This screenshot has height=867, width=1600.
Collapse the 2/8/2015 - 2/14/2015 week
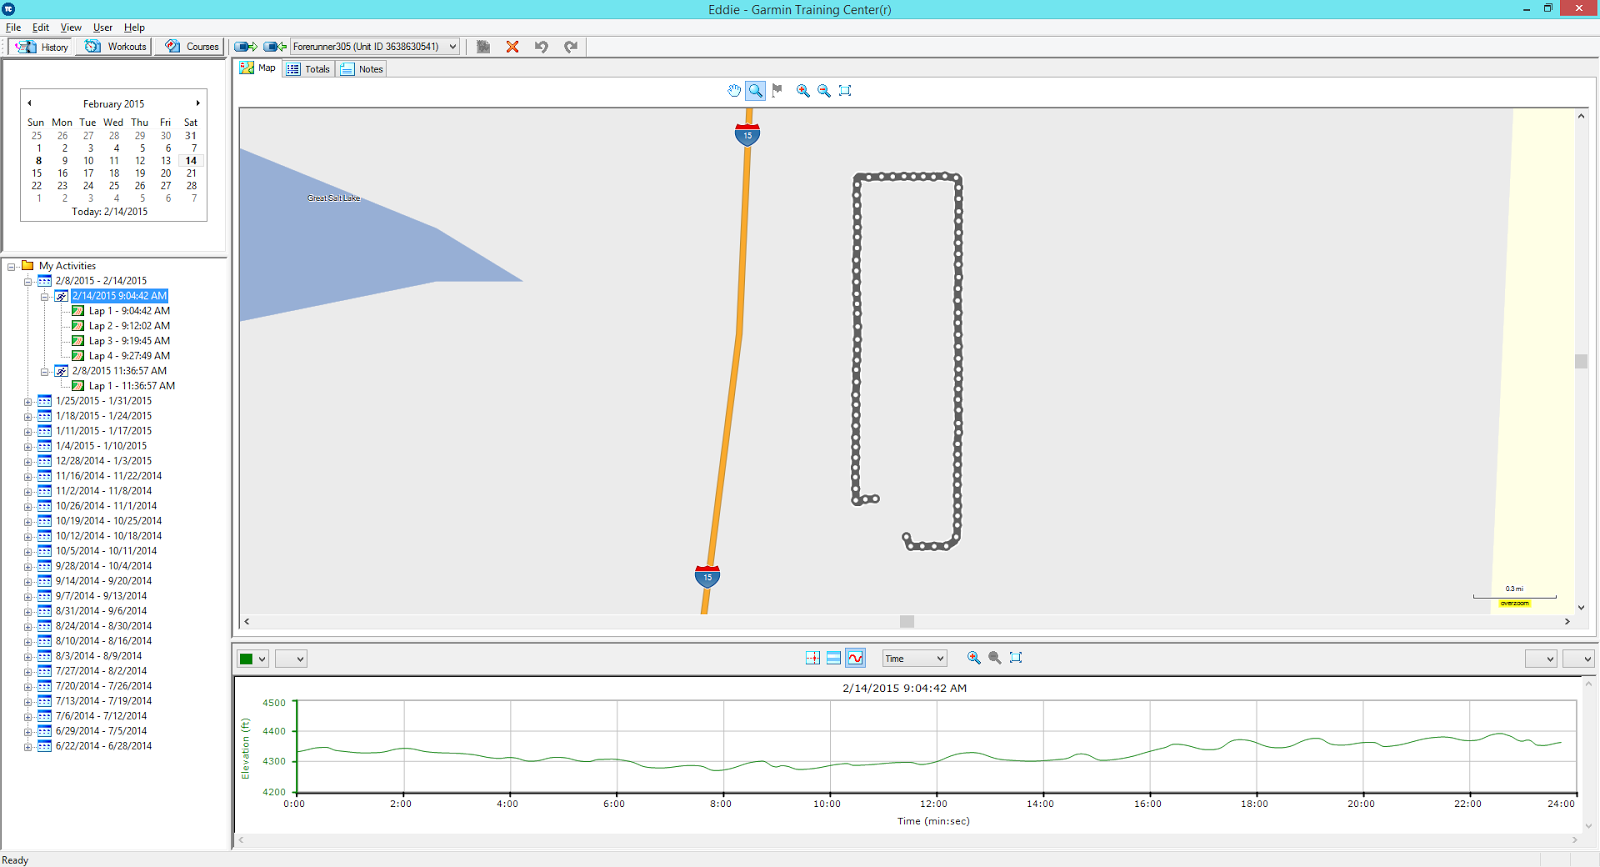tap(28, 282)
